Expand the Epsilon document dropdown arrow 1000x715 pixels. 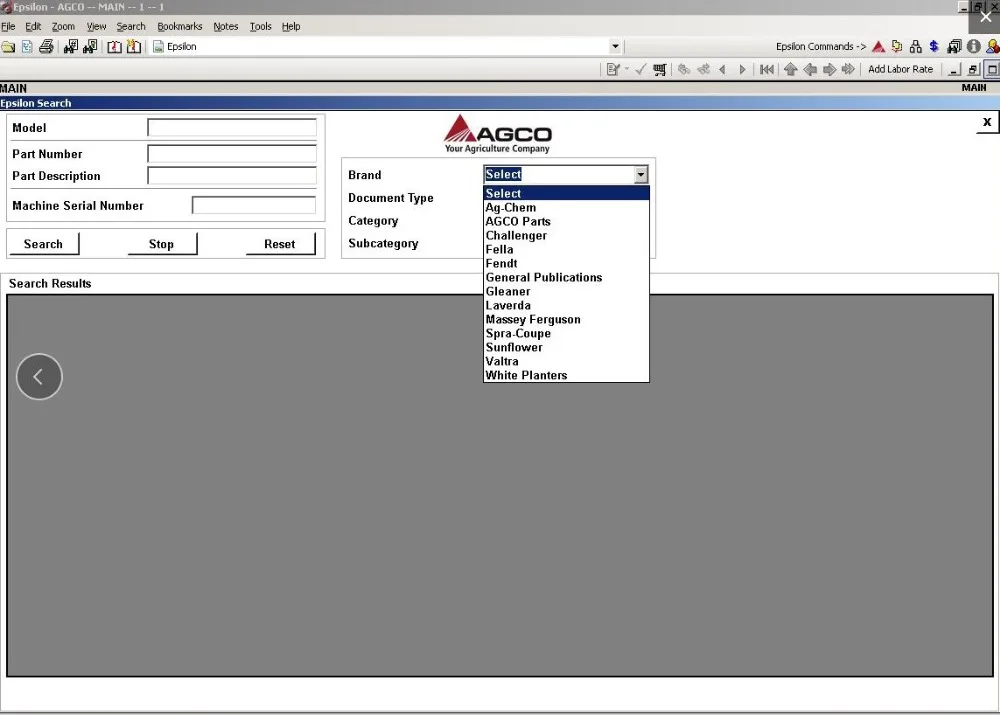(x=615, y=47)
